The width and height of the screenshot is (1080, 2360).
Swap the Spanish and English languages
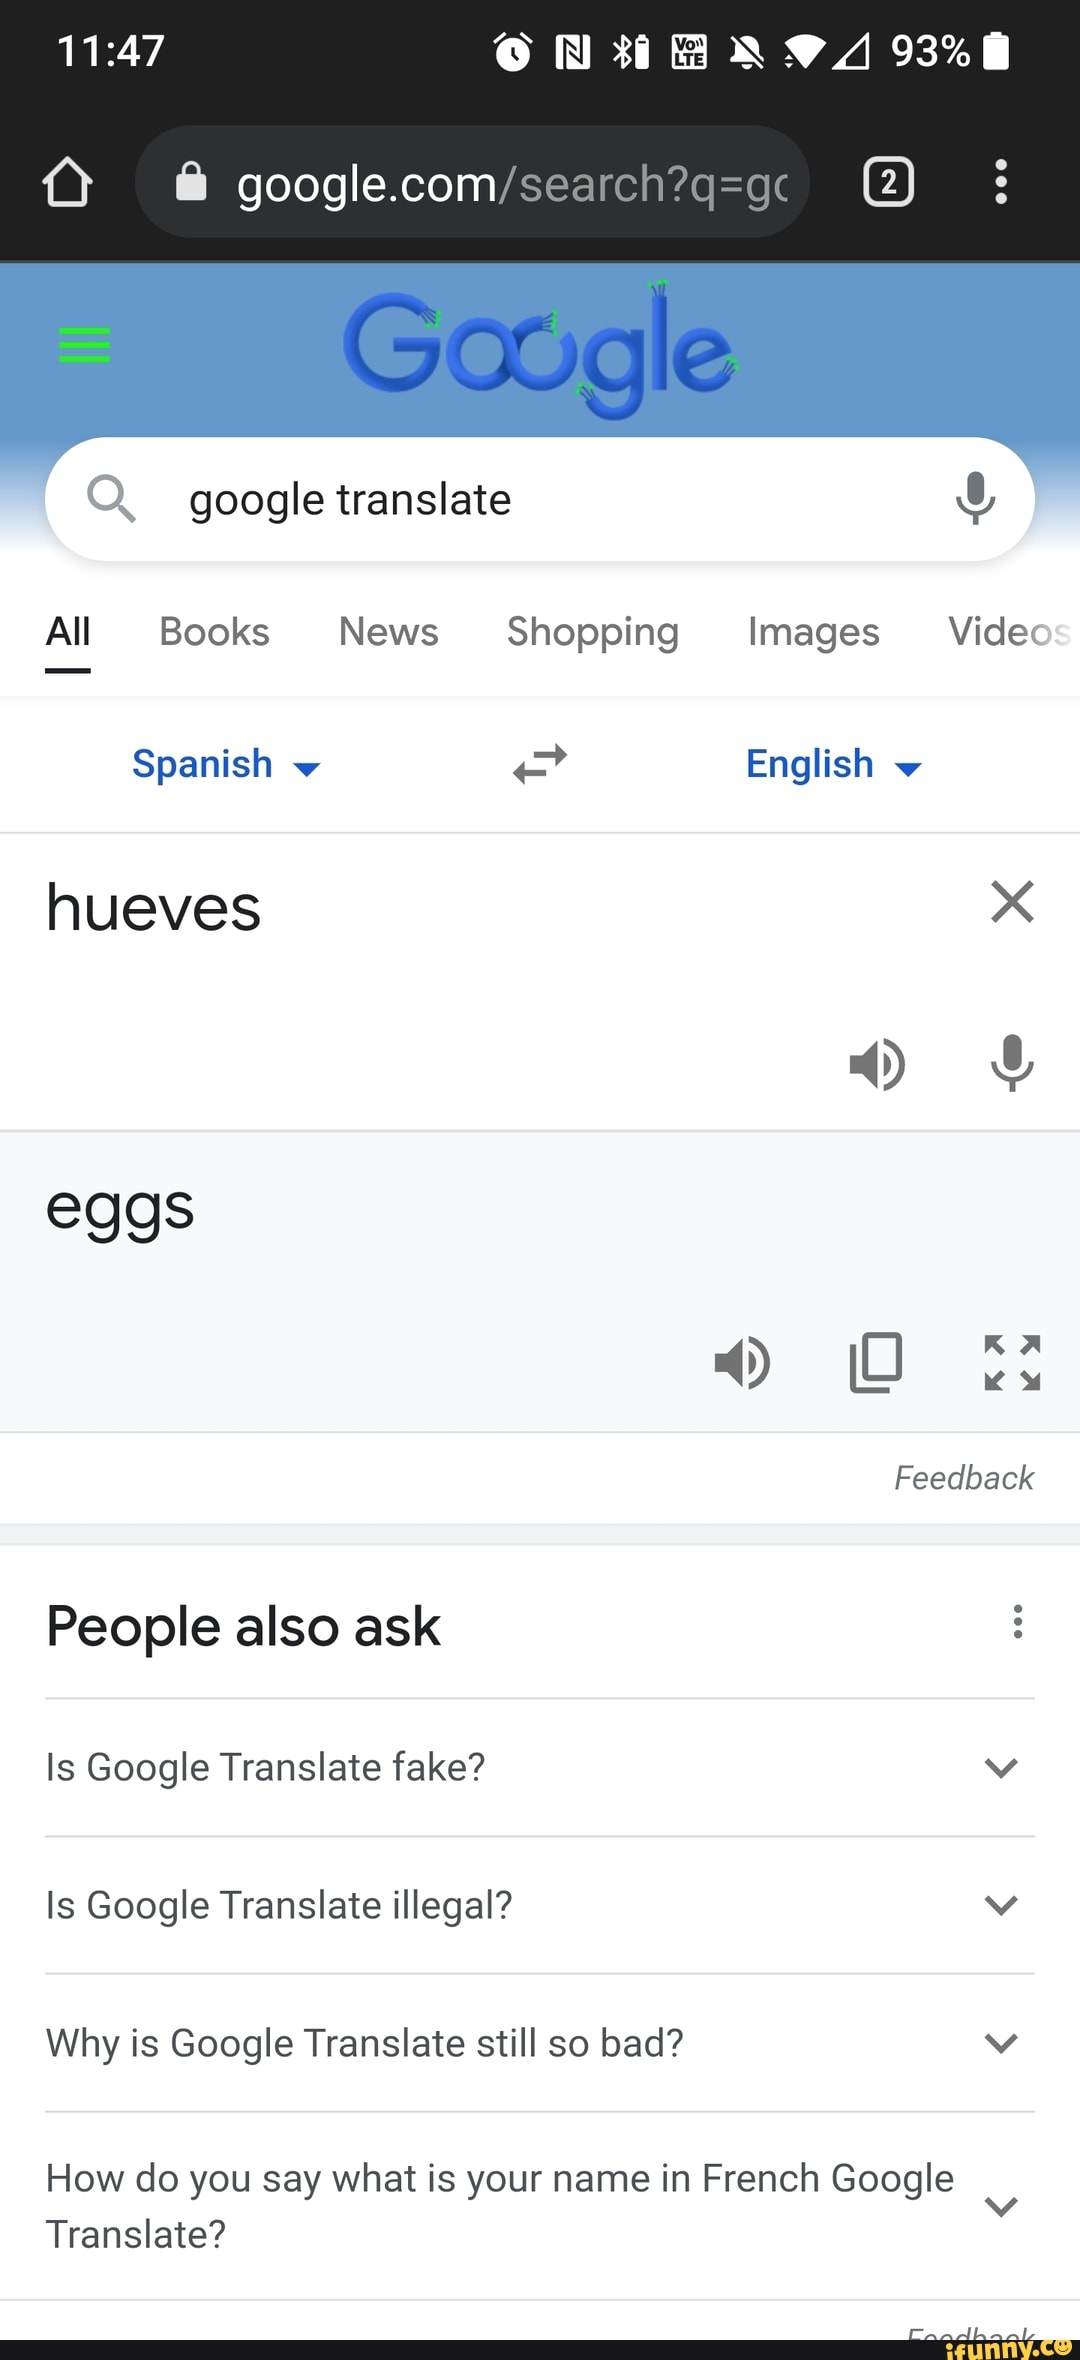(x=540, y=764)
